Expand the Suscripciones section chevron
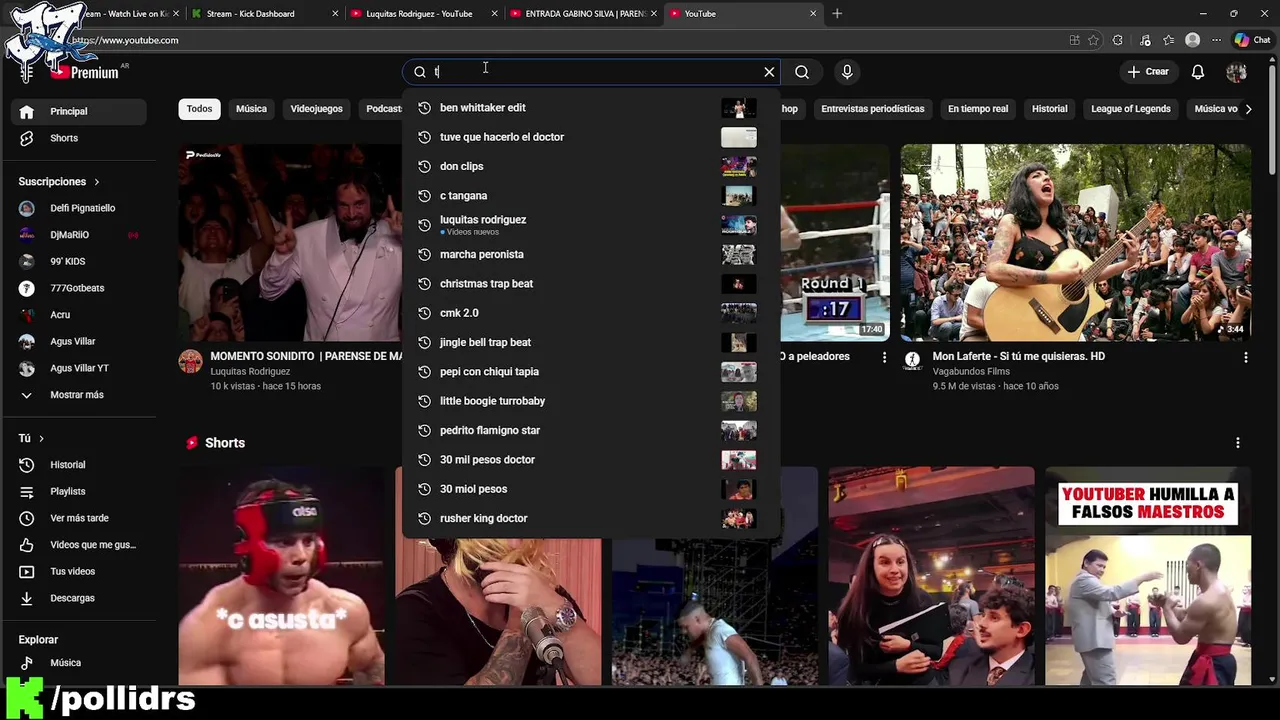 coord(97,182)
